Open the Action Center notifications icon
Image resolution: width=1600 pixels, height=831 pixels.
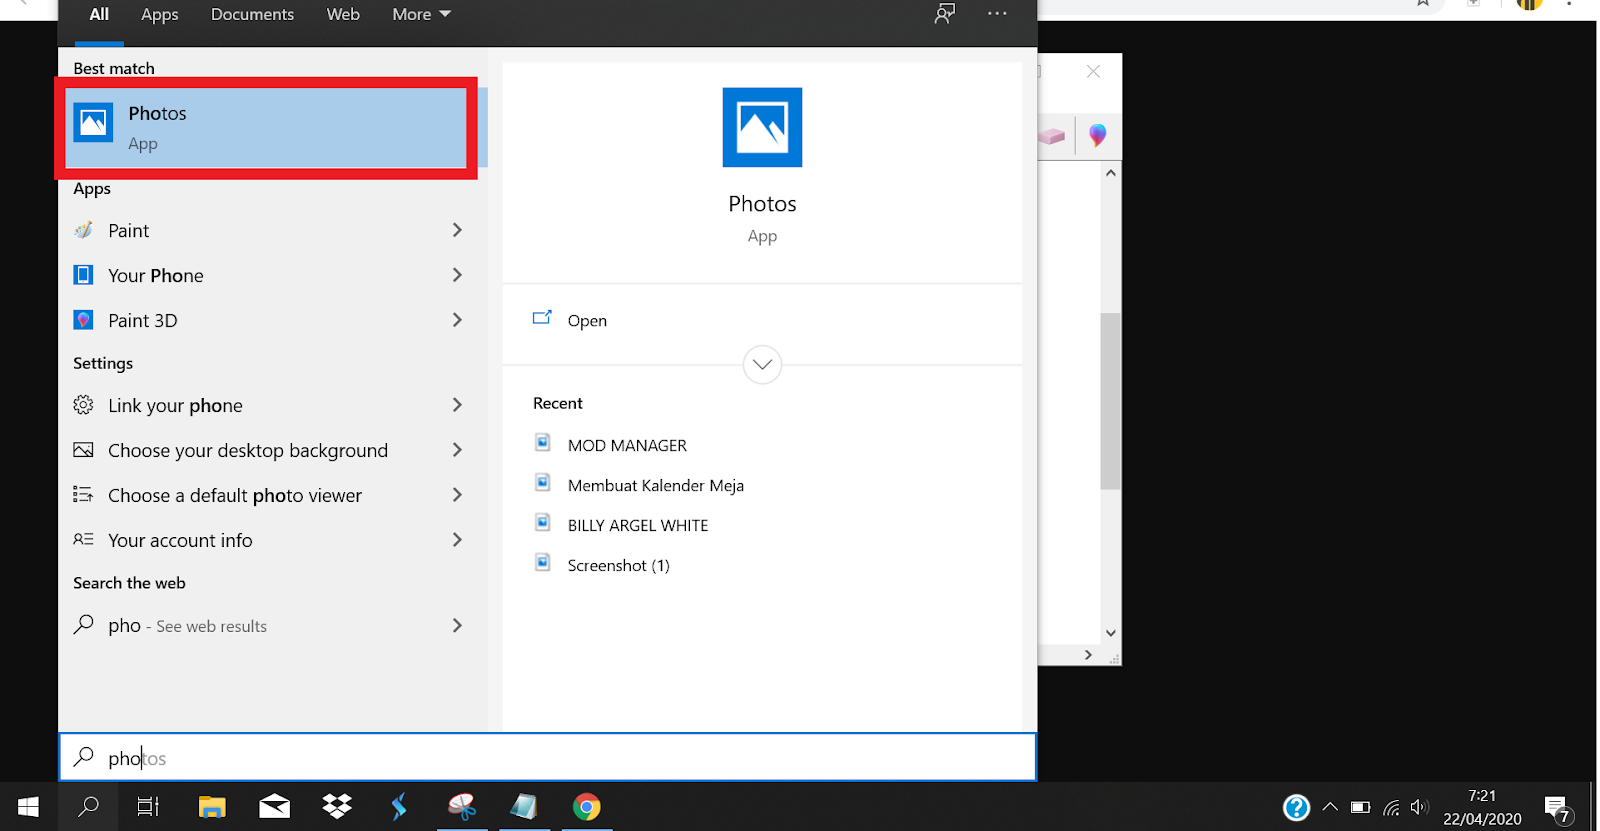1557,808
